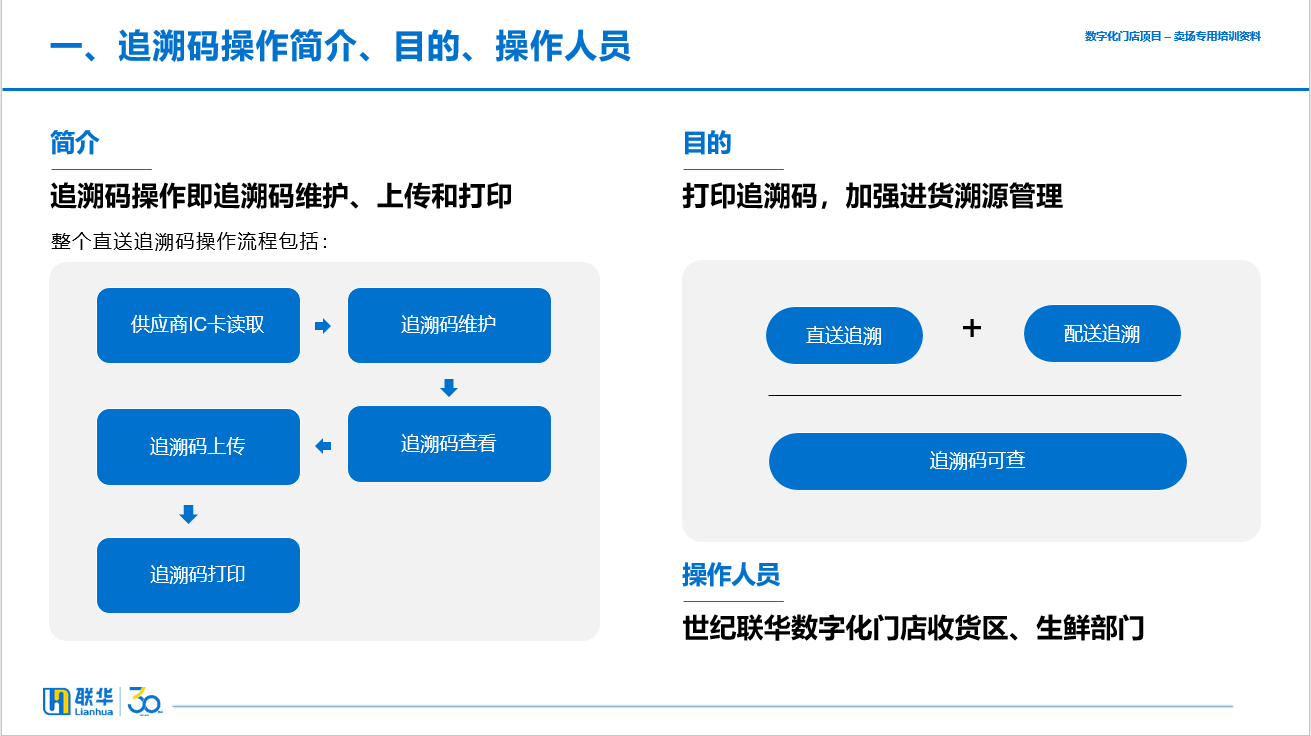Select the 操作人员 section heading
1311x736 pixels.
(x=731, y=575)
